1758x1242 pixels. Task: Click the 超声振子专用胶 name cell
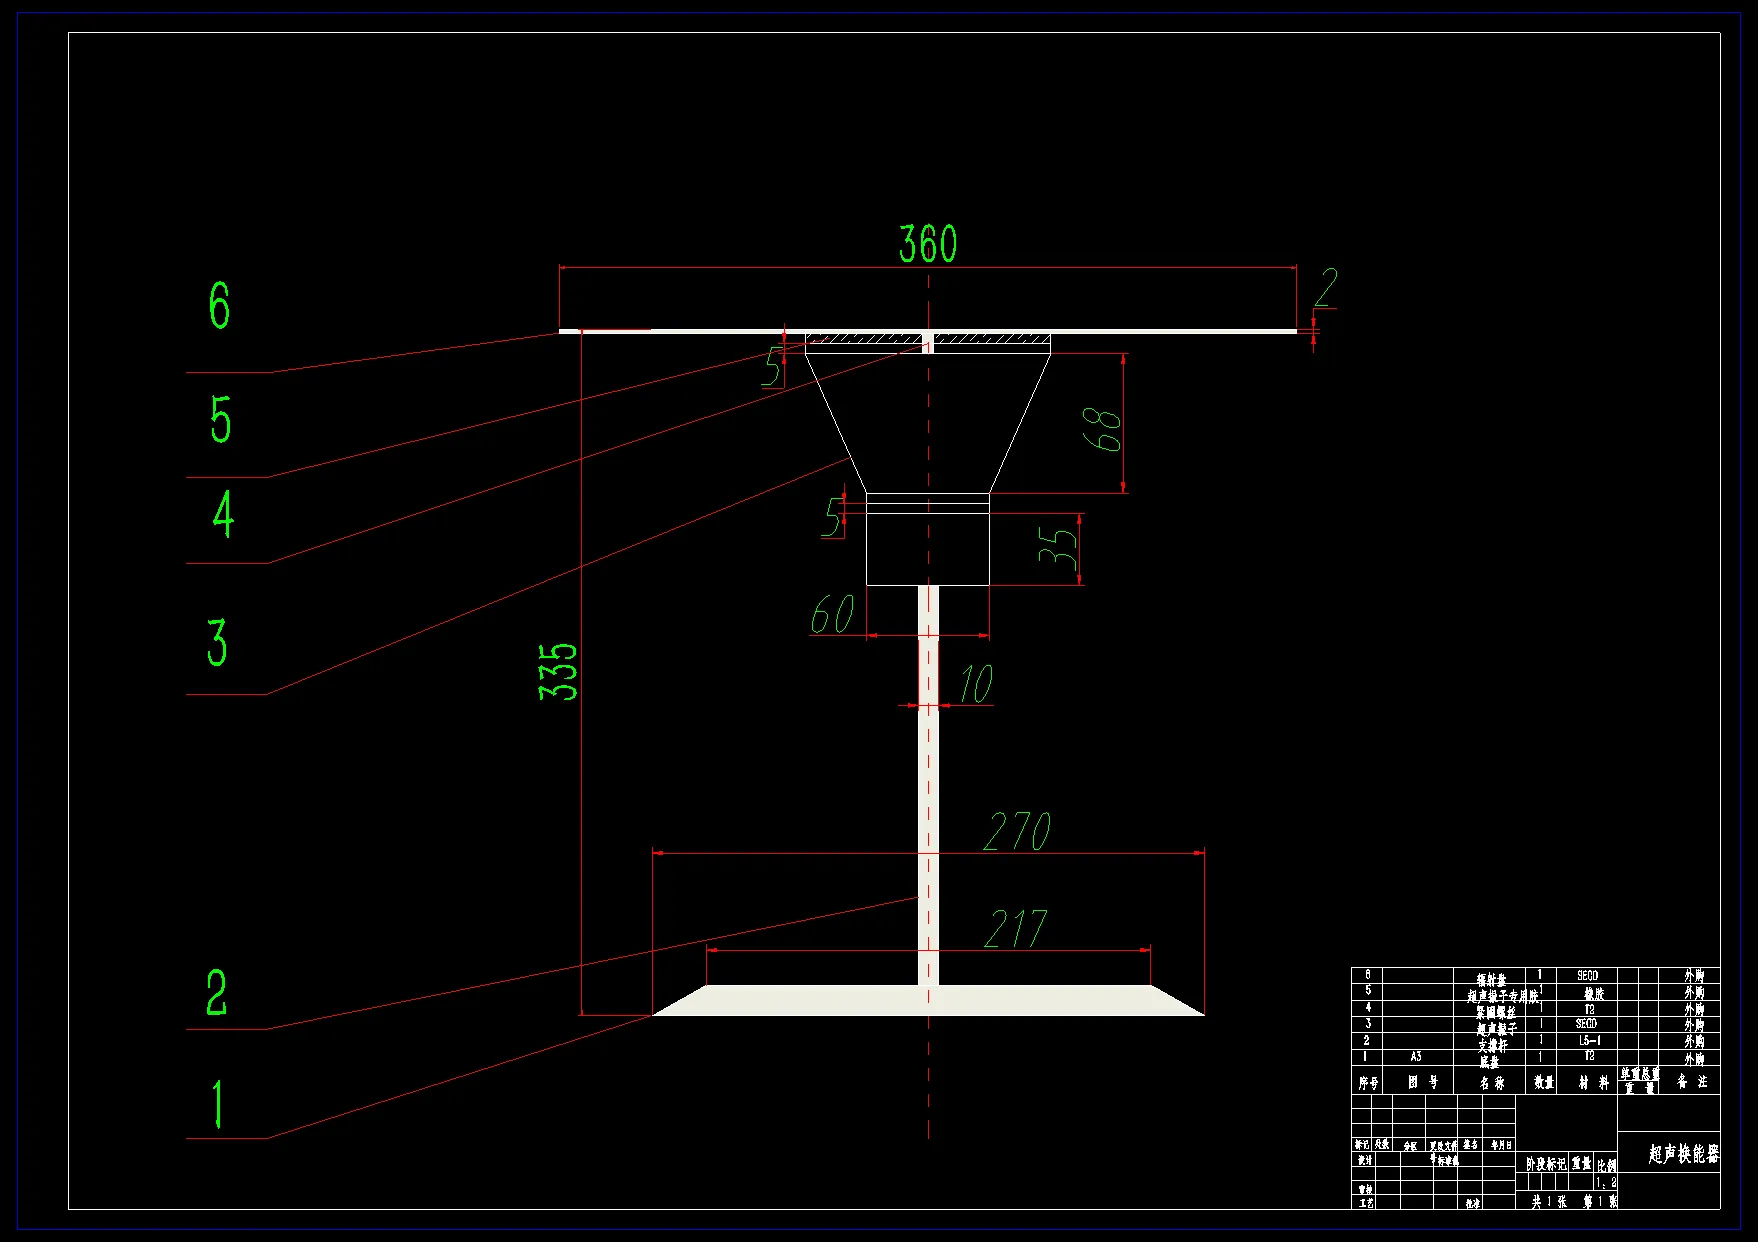pyautogui.click(x=1502, y=996)
